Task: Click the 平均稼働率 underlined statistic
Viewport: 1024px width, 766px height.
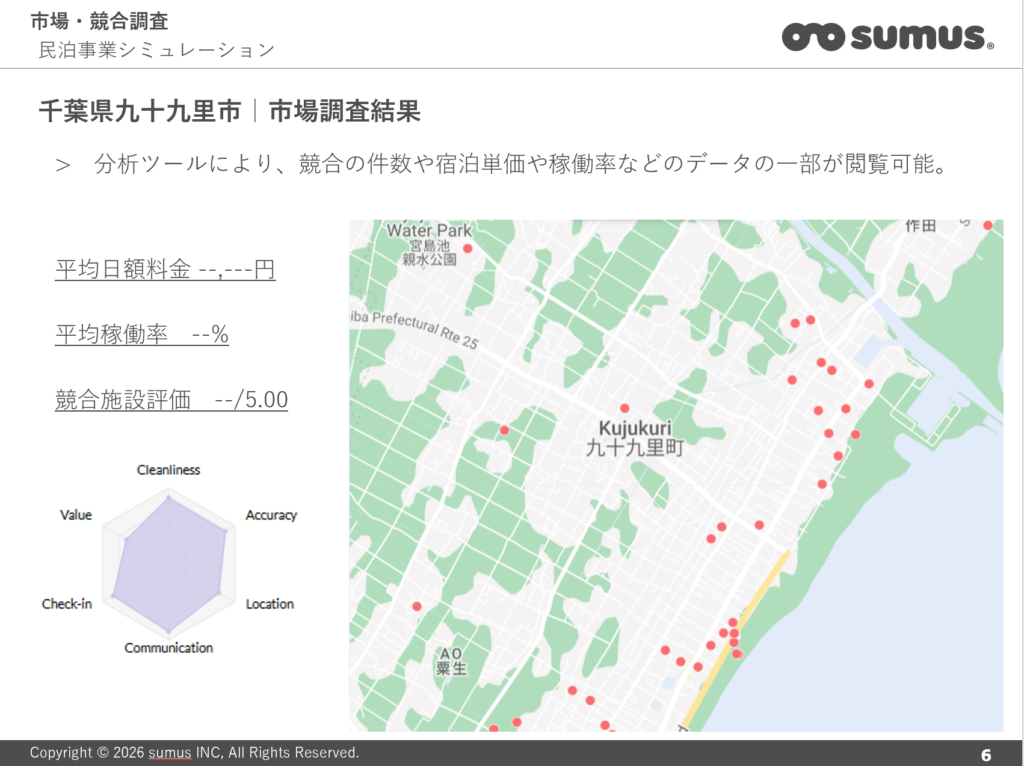Action: click(142, 335)
